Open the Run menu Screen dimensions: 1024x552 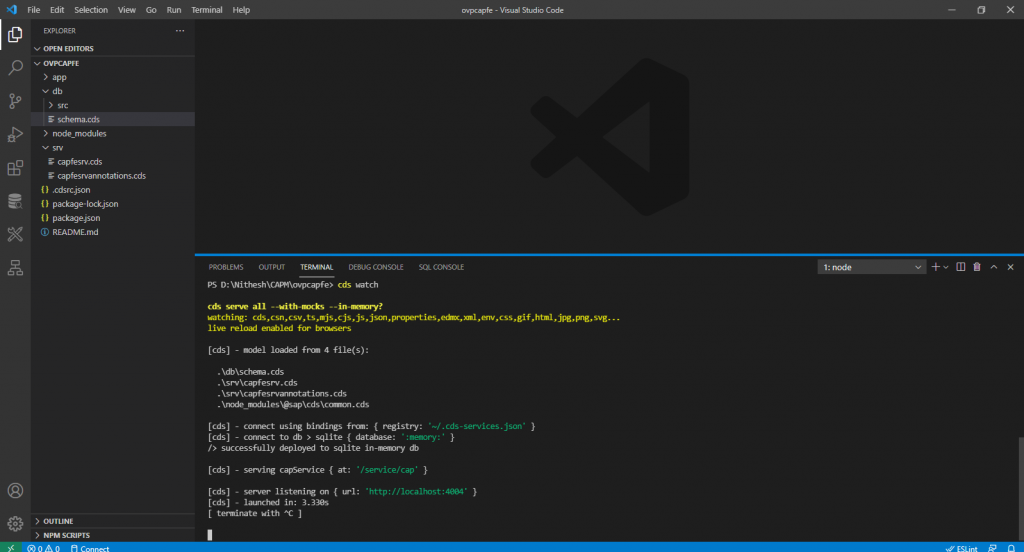pos(174,10)
